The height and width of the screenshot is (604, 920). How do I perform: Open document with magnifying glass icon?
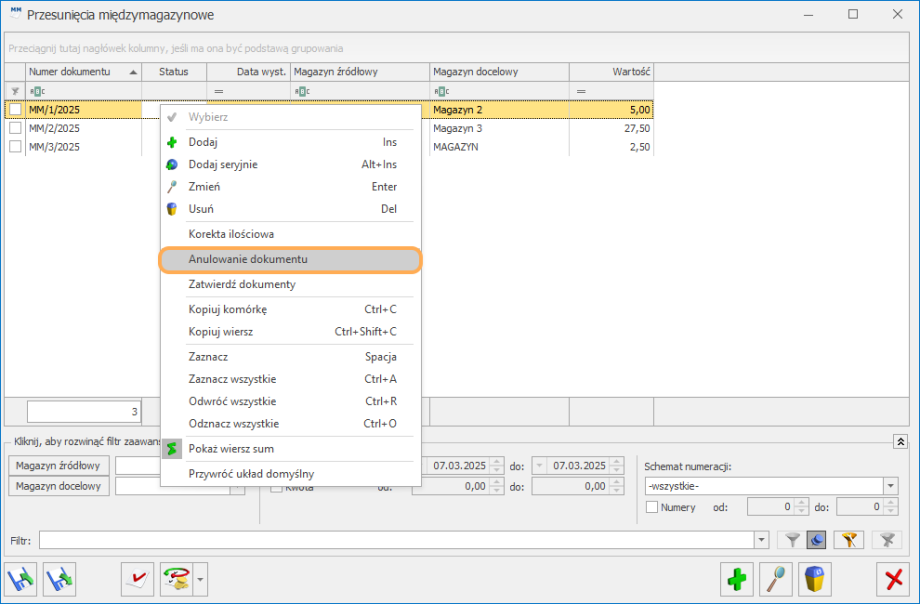click(x=776, y=579)
